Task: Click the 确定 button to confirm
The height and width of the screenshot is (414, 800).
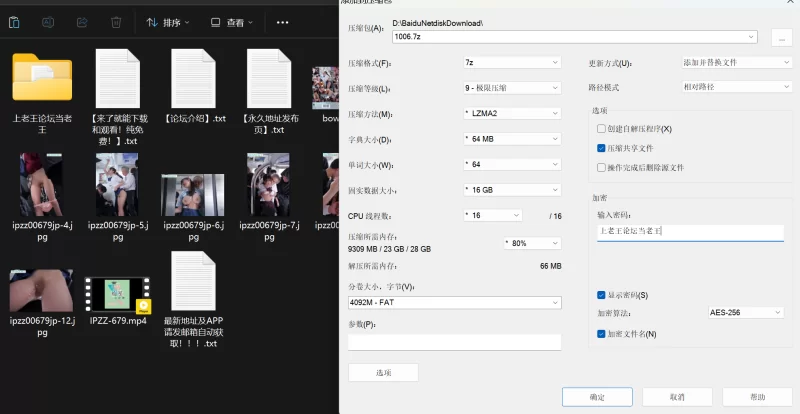Action: pyautogui.click(x=597, y=396)
